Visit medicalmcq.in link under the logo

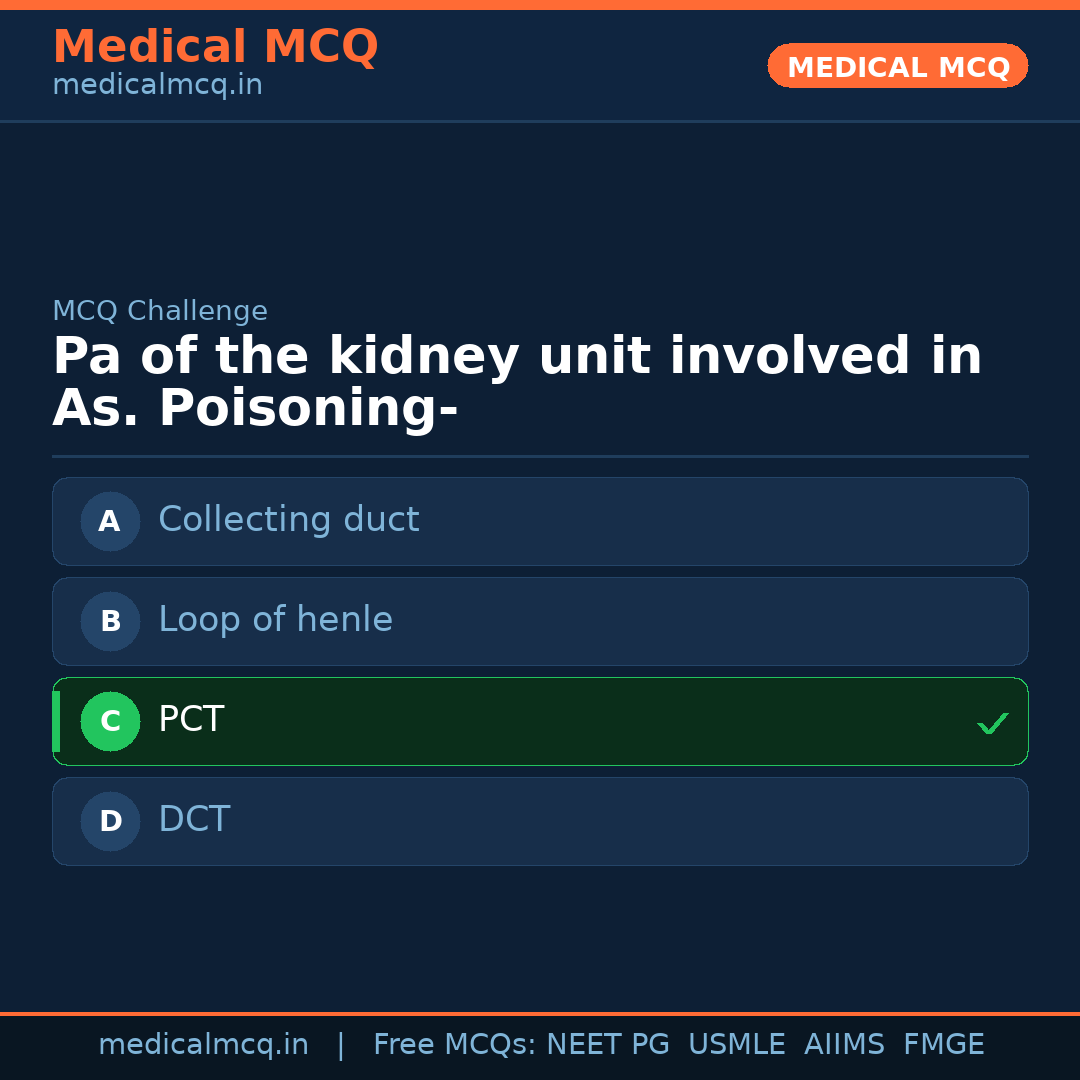(157, 84)
